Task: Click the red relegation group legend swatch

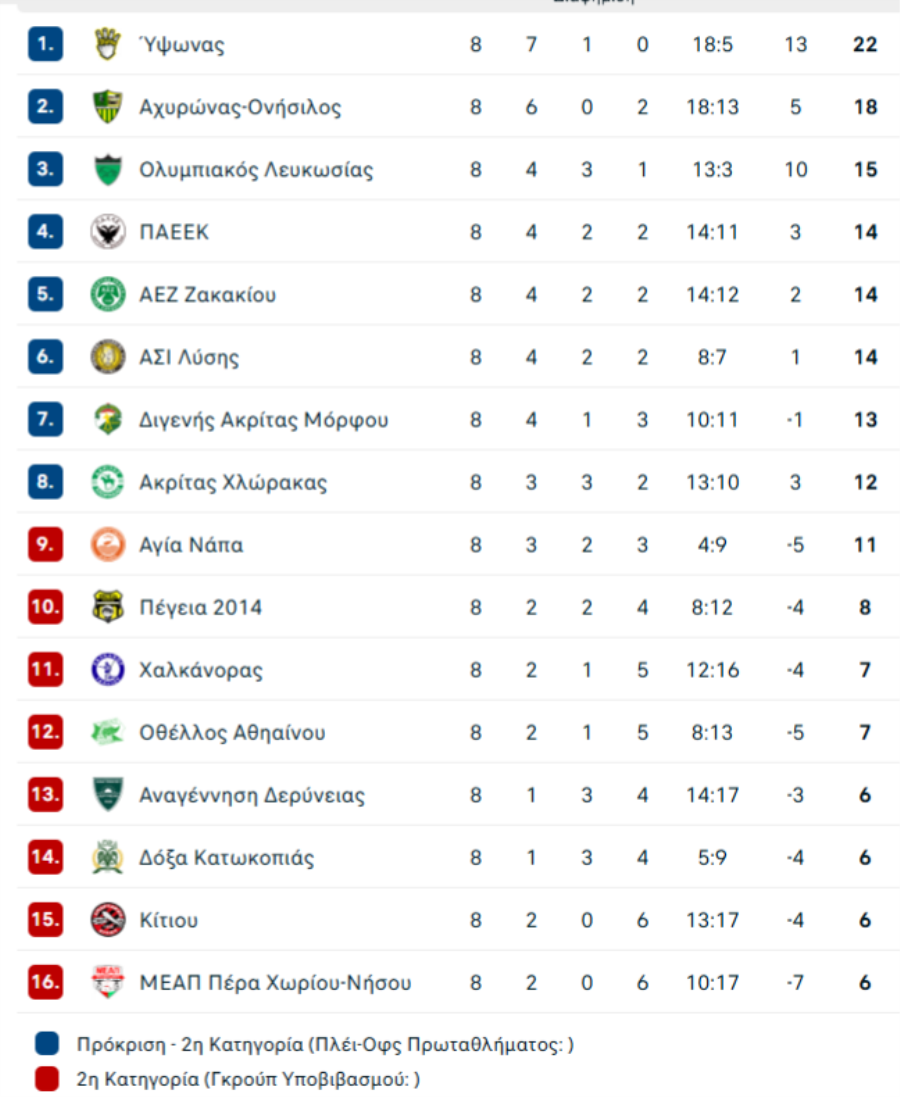Action: (47, 1078)
